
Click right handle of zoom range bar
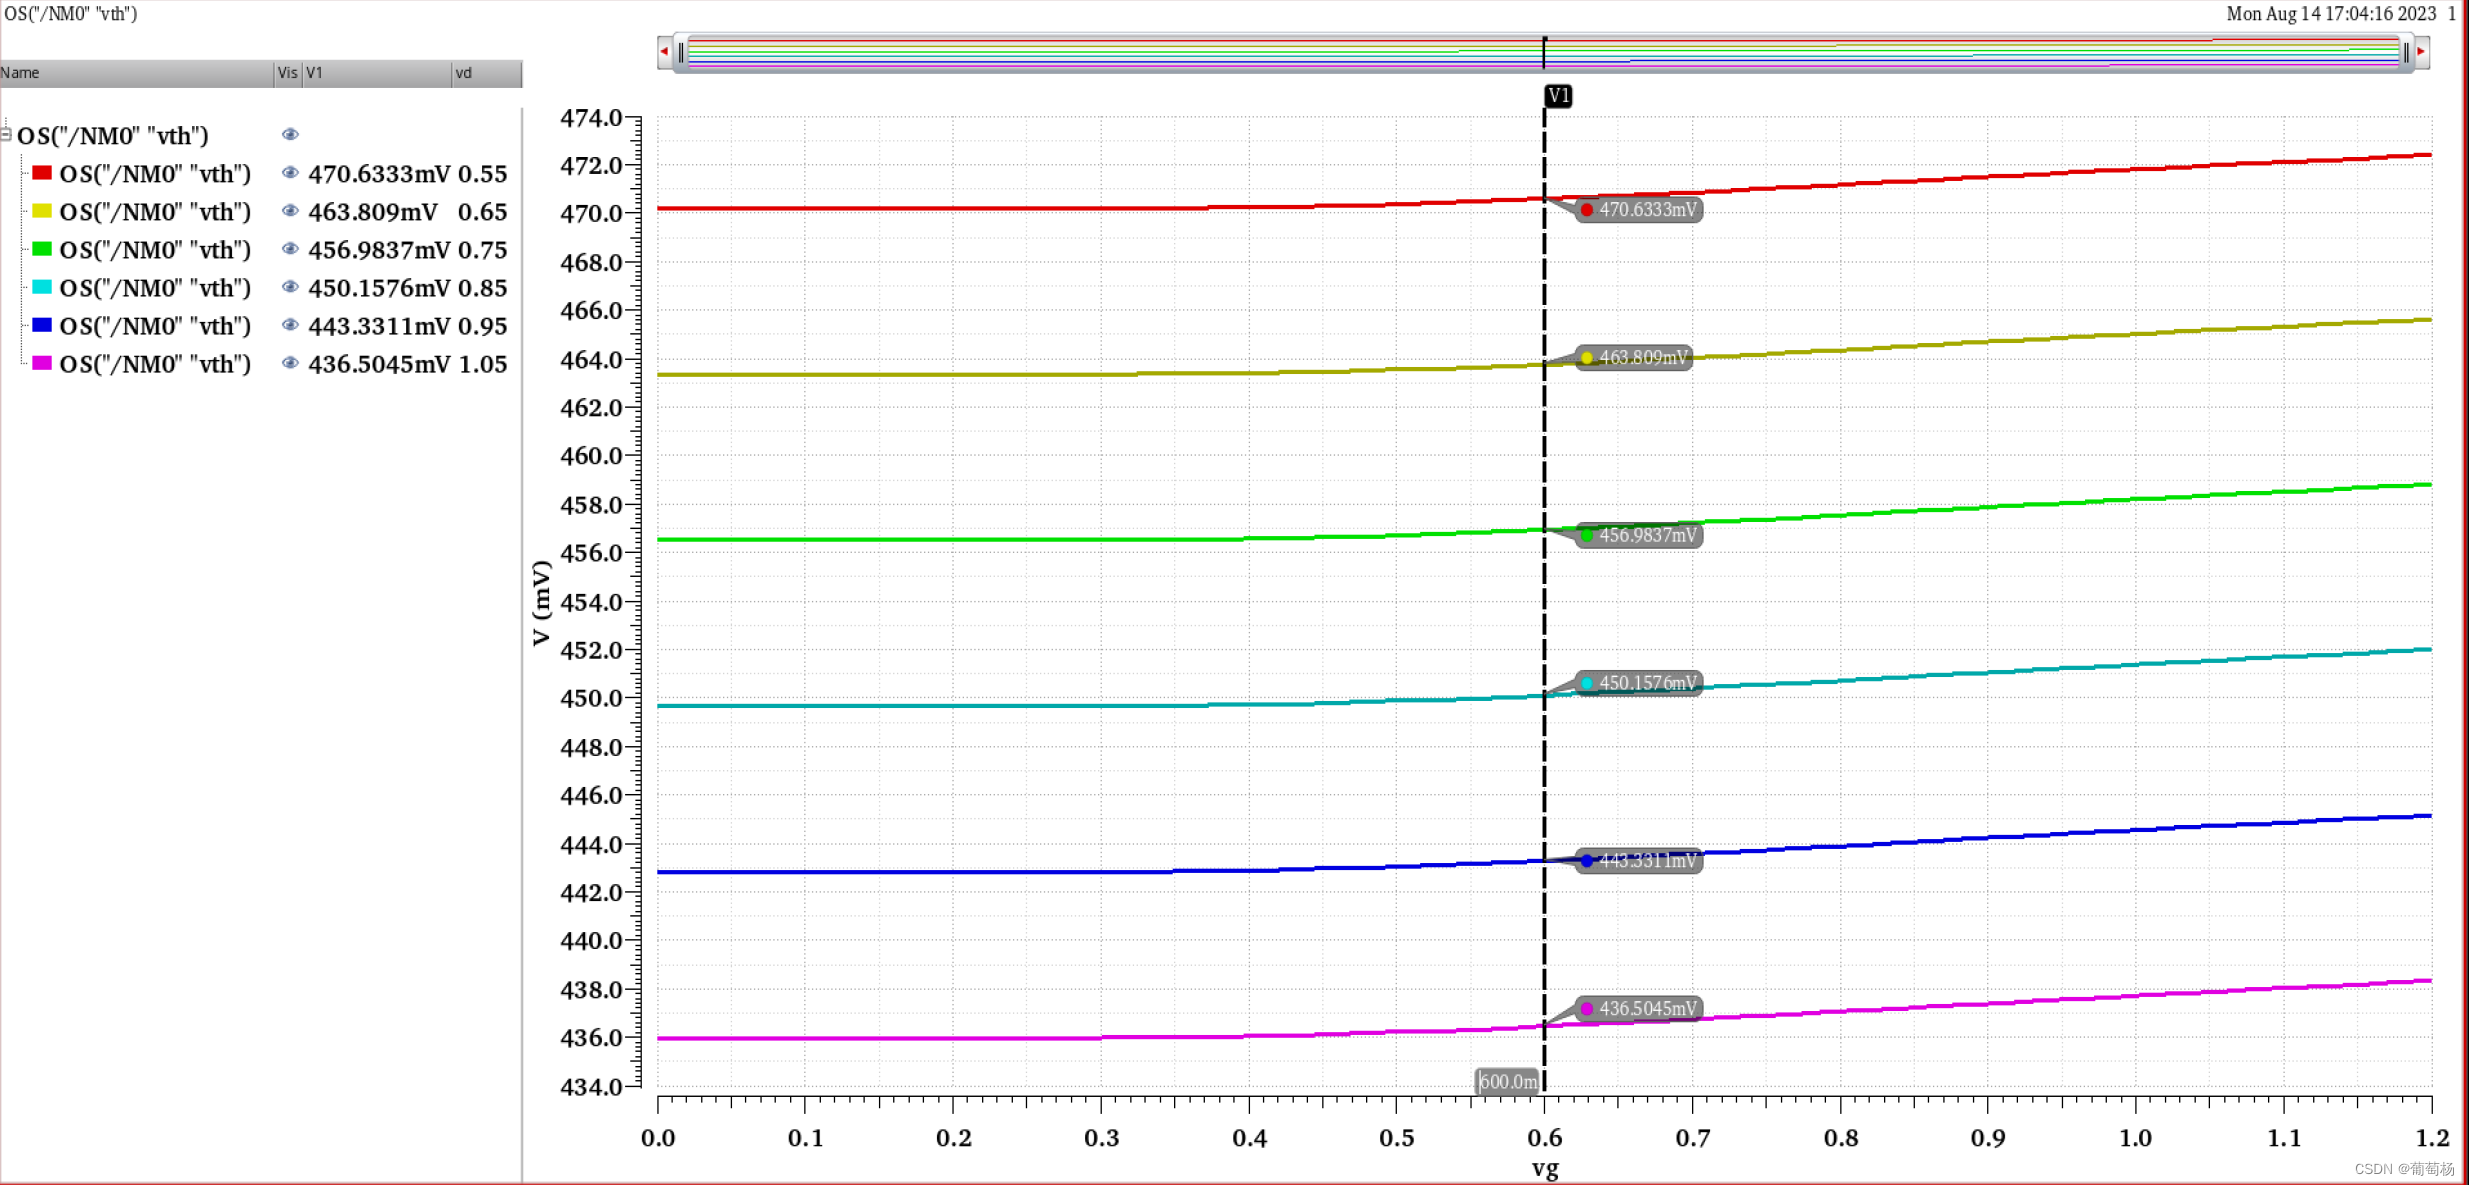click(x=2406, y=52)
